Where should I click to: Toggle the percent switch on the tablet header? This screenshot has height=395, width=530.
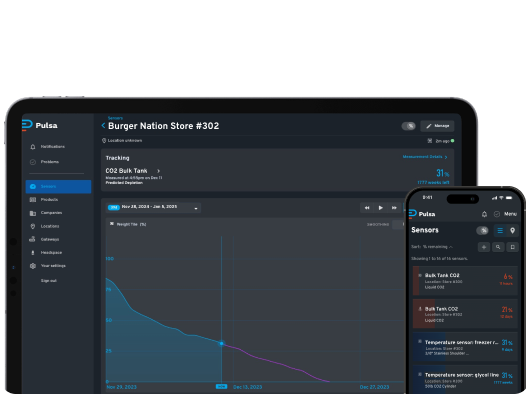(409, 126)
